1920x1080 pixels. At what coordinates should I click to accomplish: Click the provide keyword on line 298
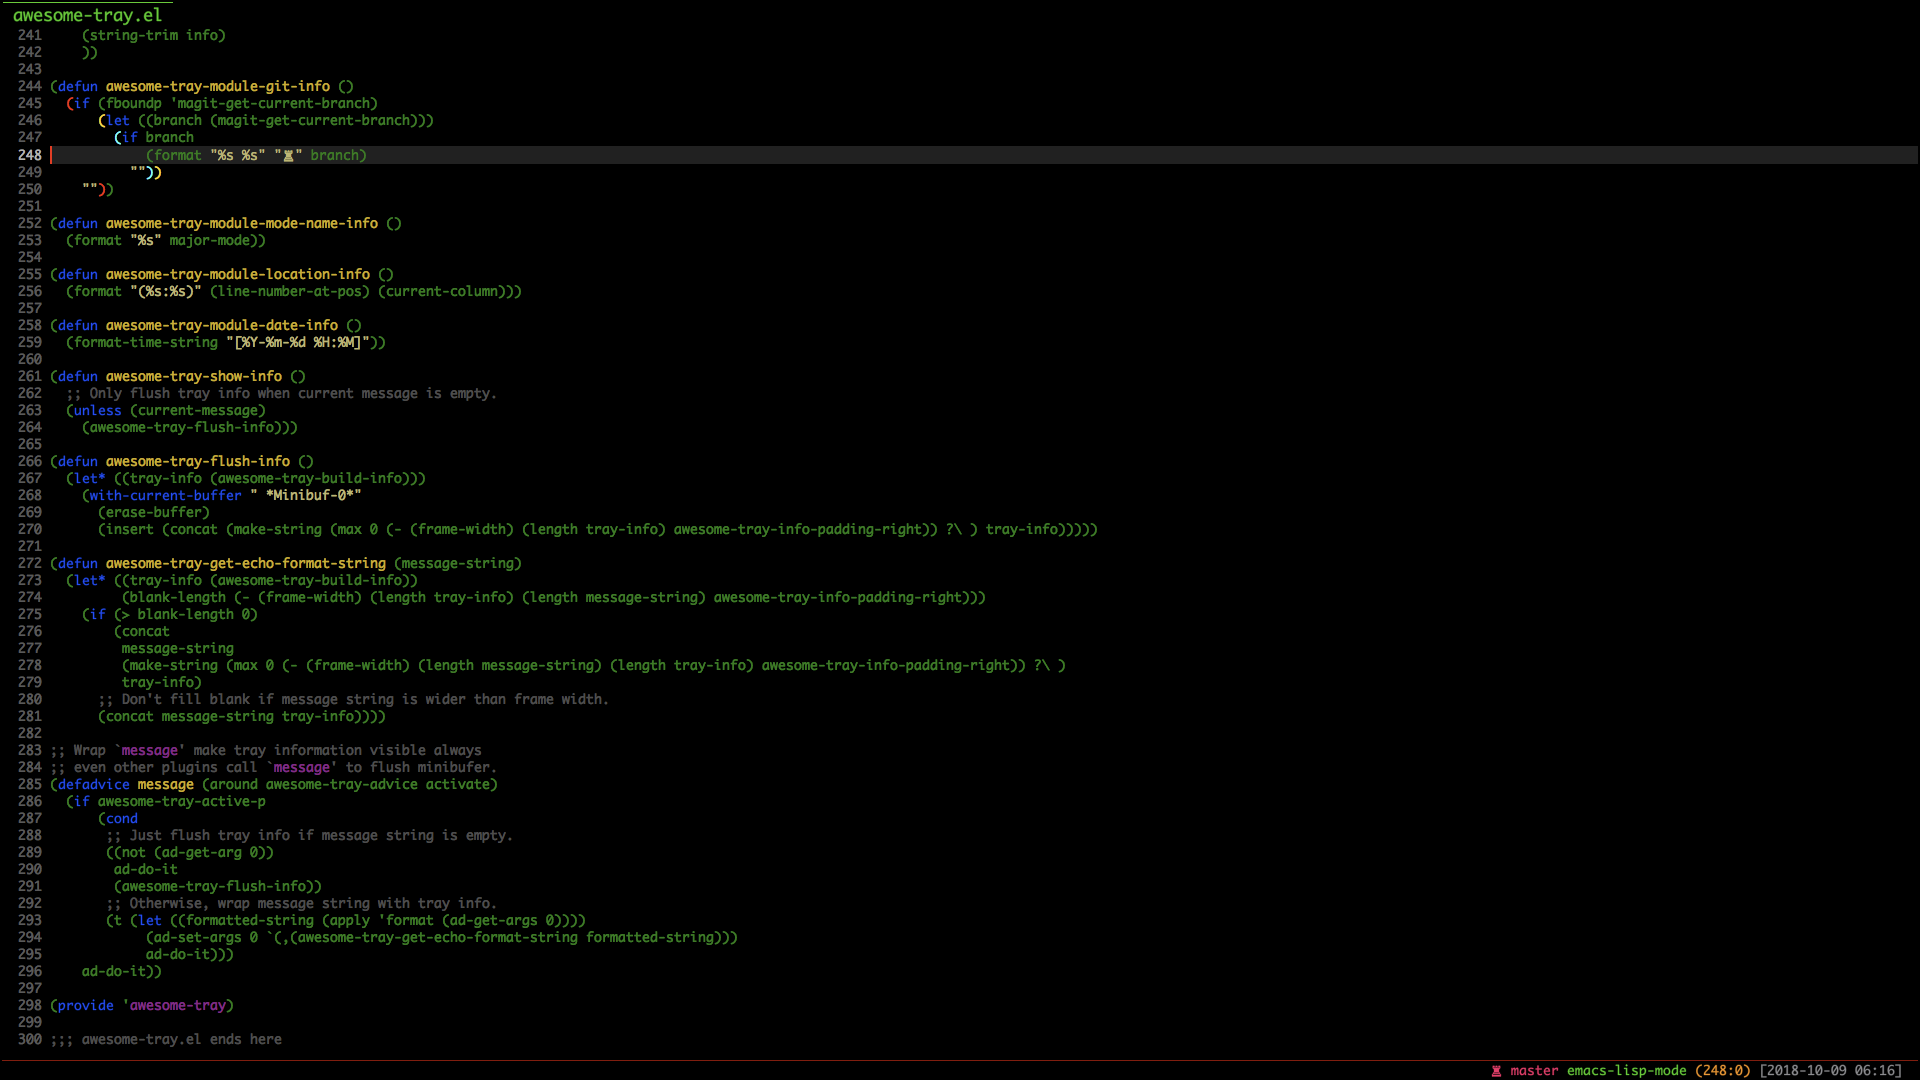point(85,1006)
